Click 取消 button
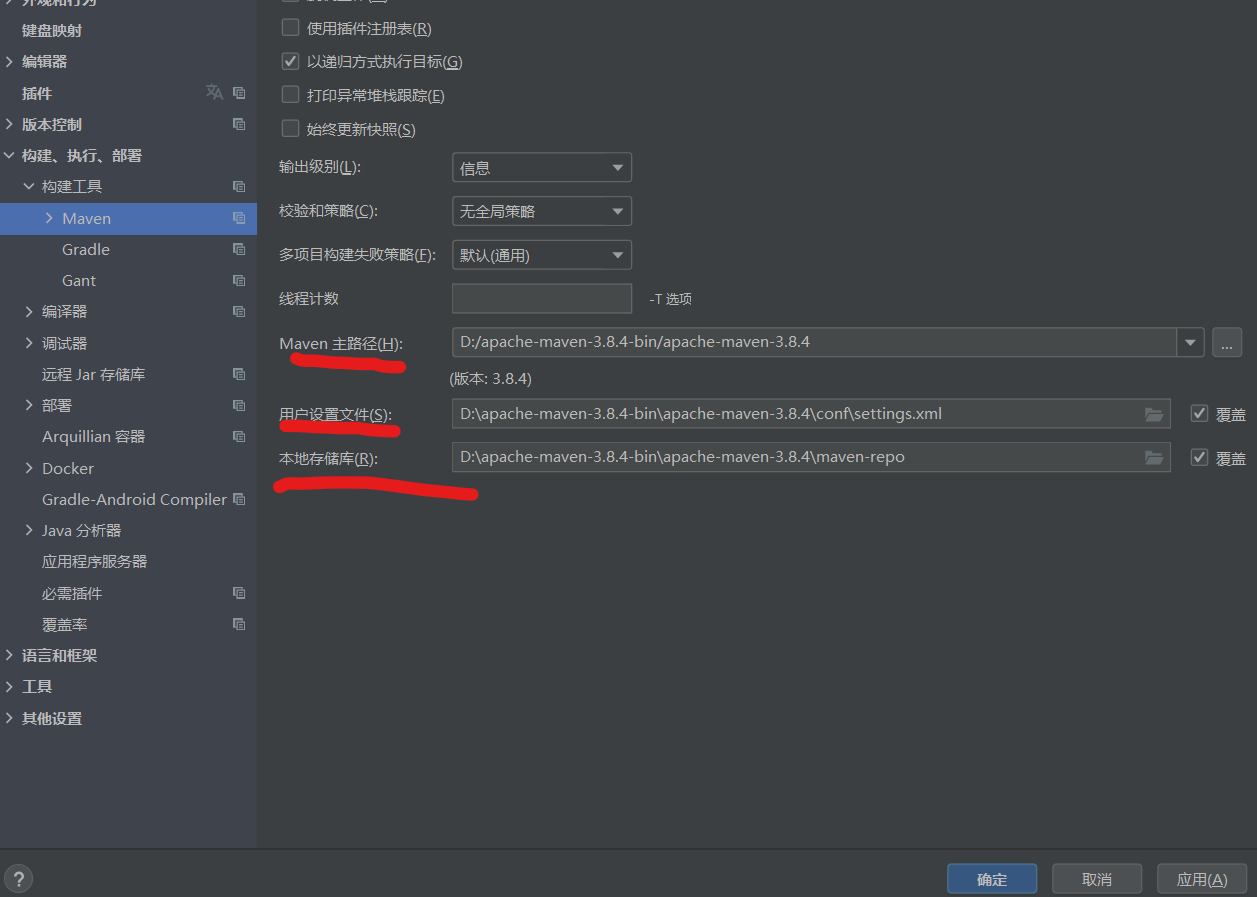Image resolution: width=1257 pixels, height=897 pixels. click(1097, 879)
